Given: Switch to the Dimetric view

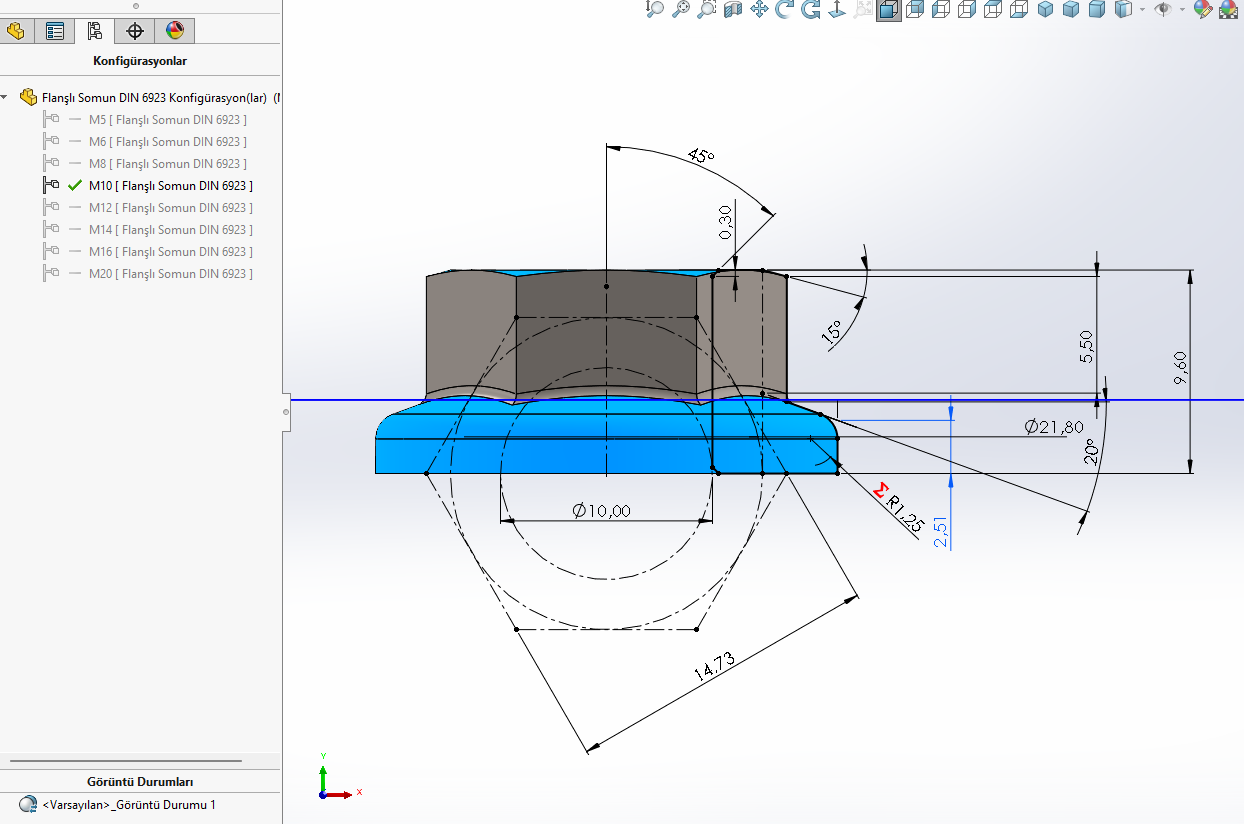Looking at the screenshot, I should pos(1097,10).
